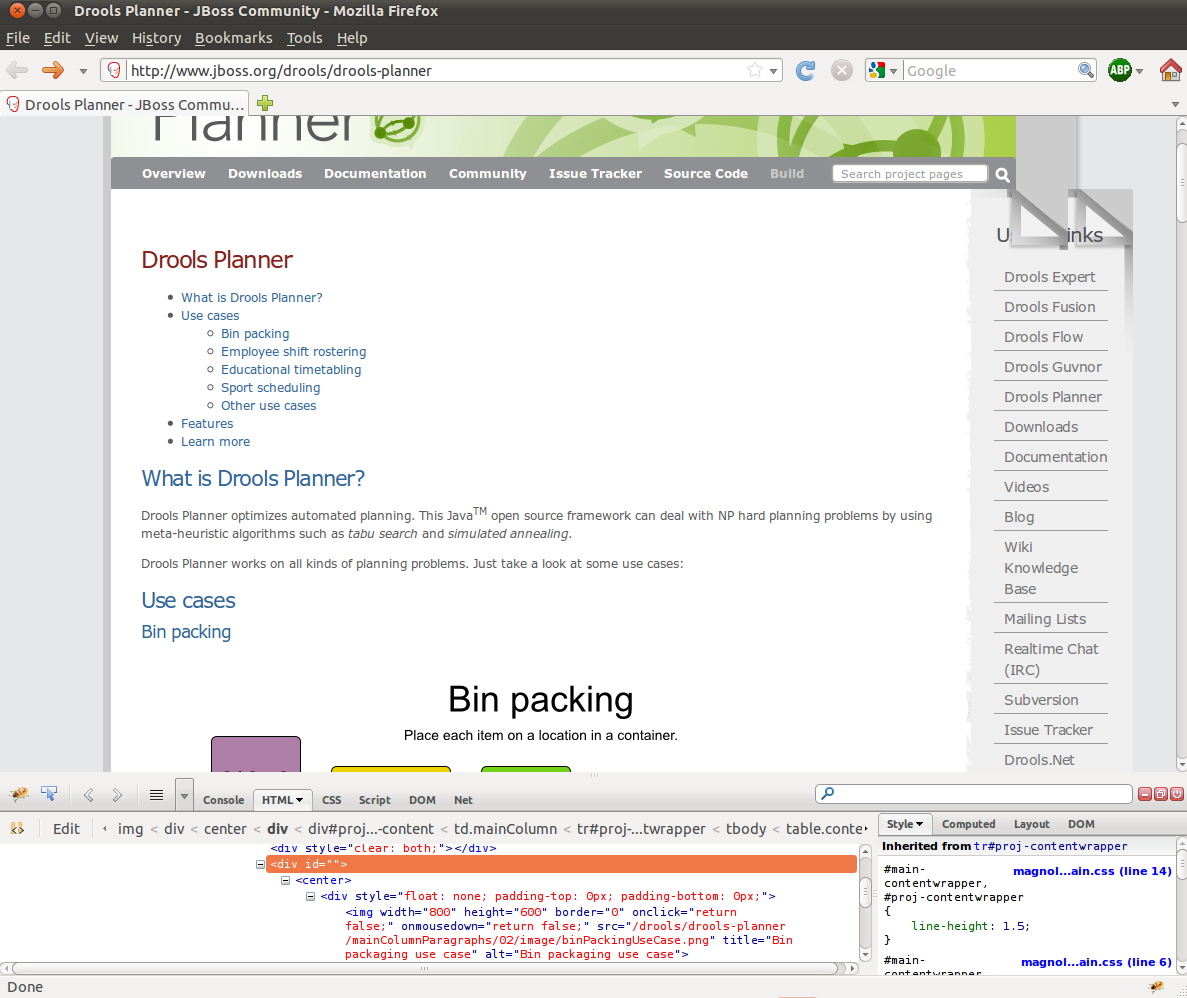Focus the Search project pages field
This screenshot has height=998, width=1187.
click(910, 174)
